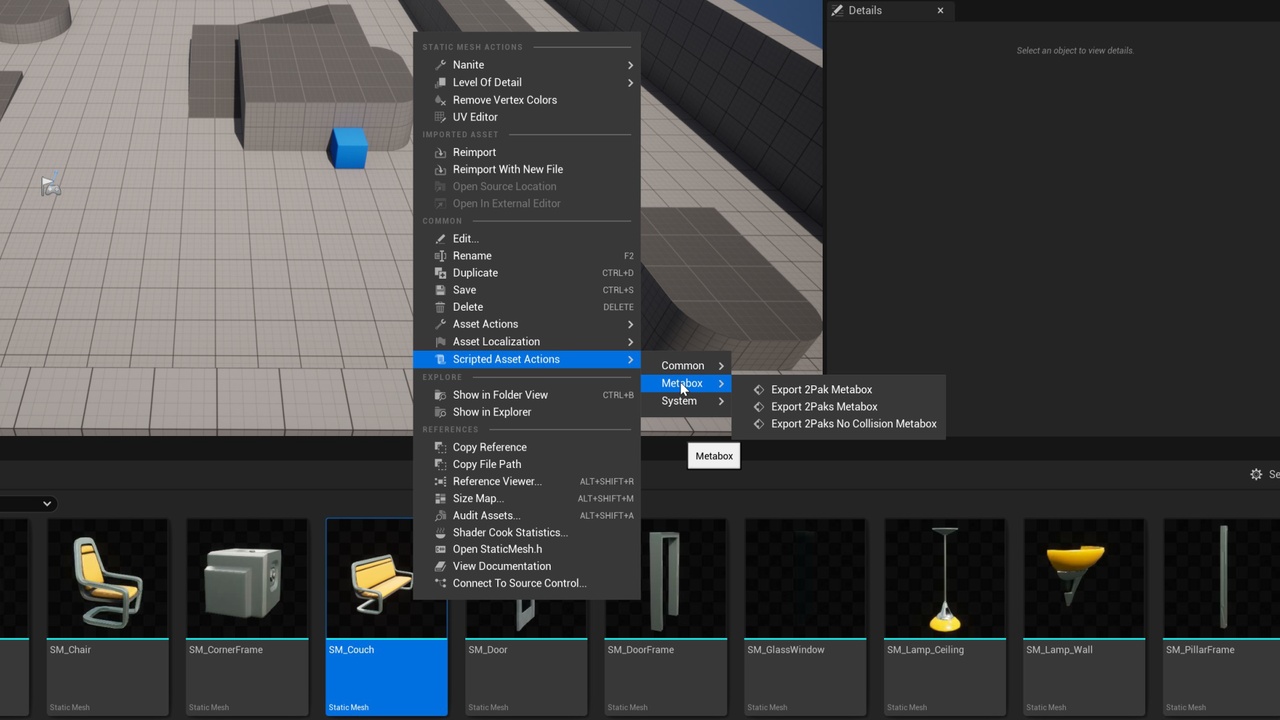This screenshot has height=720, width=1280.
Task: Click the Rename icon
Action: click(440, 256)
